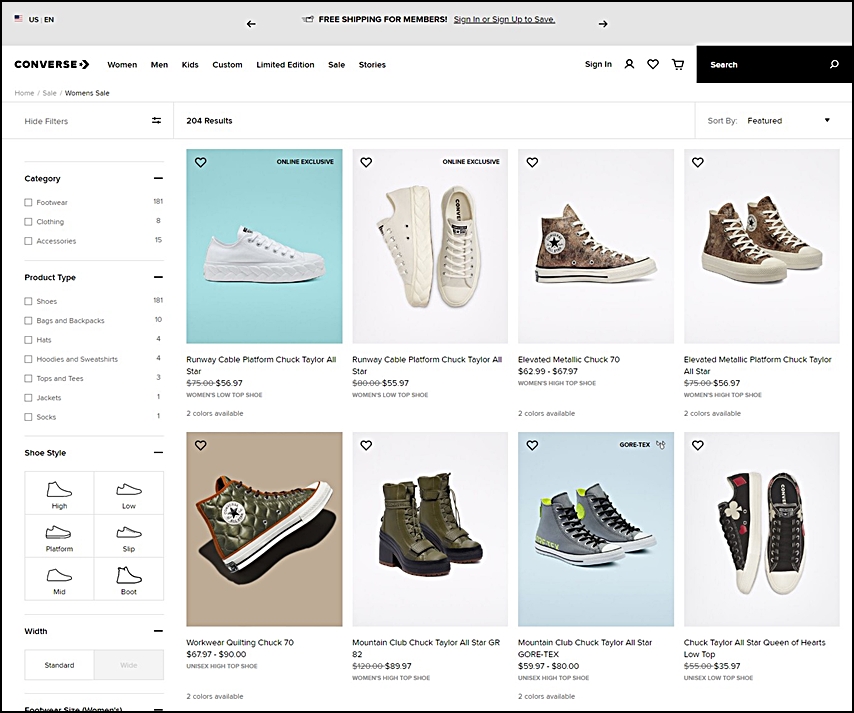Check the Jackets filter
The image size is (854, 713).
(x=28, y=398)
